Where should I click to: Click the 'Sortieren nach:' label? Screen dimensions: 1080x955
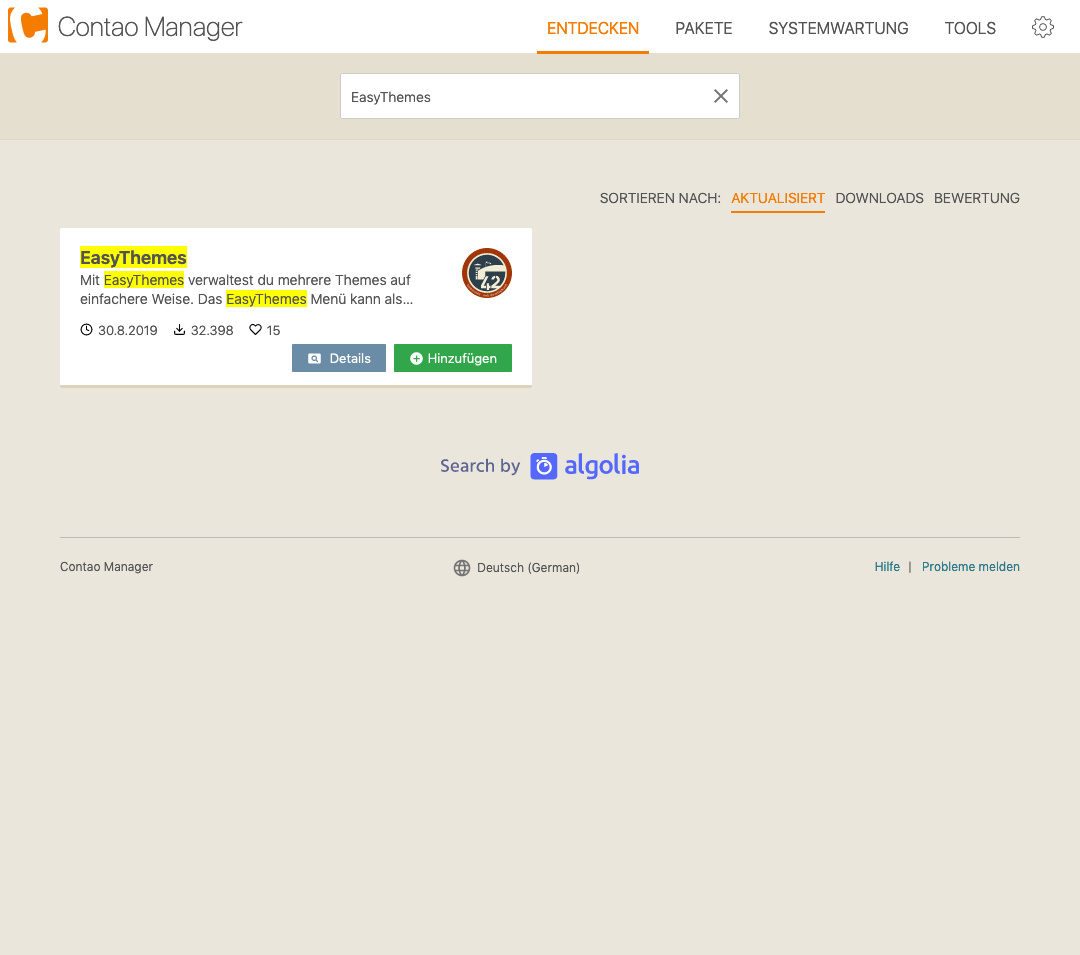click(x=660, y=198)
